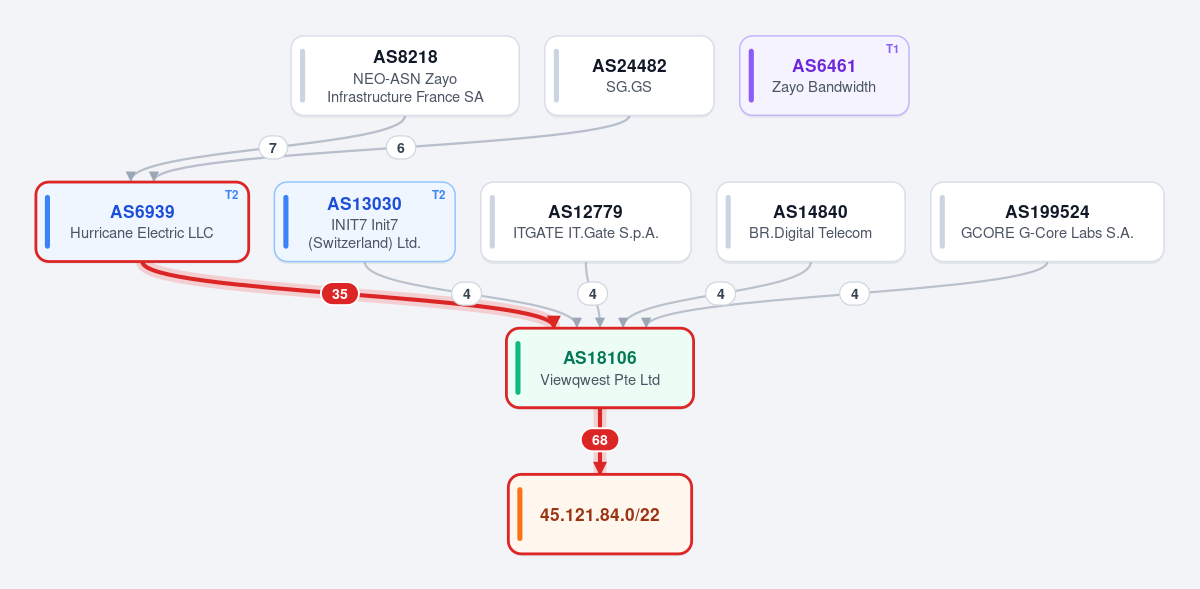Click the T1 tier badge on AS6461
The width and height of the screenshot is (1200, 589).
pyautogui.click(x=892, y=49)
